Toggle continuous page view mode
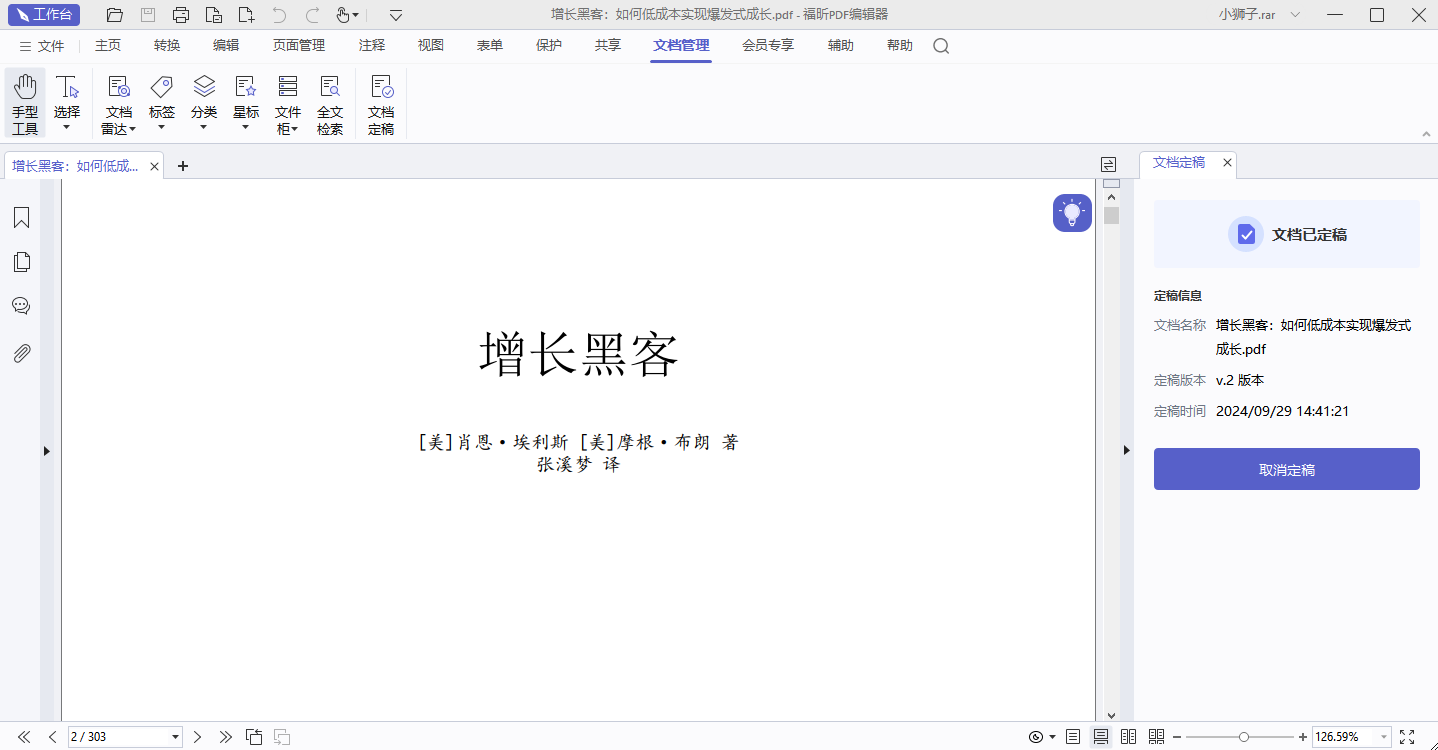Screen dimensions: 1438x750 1101,737
